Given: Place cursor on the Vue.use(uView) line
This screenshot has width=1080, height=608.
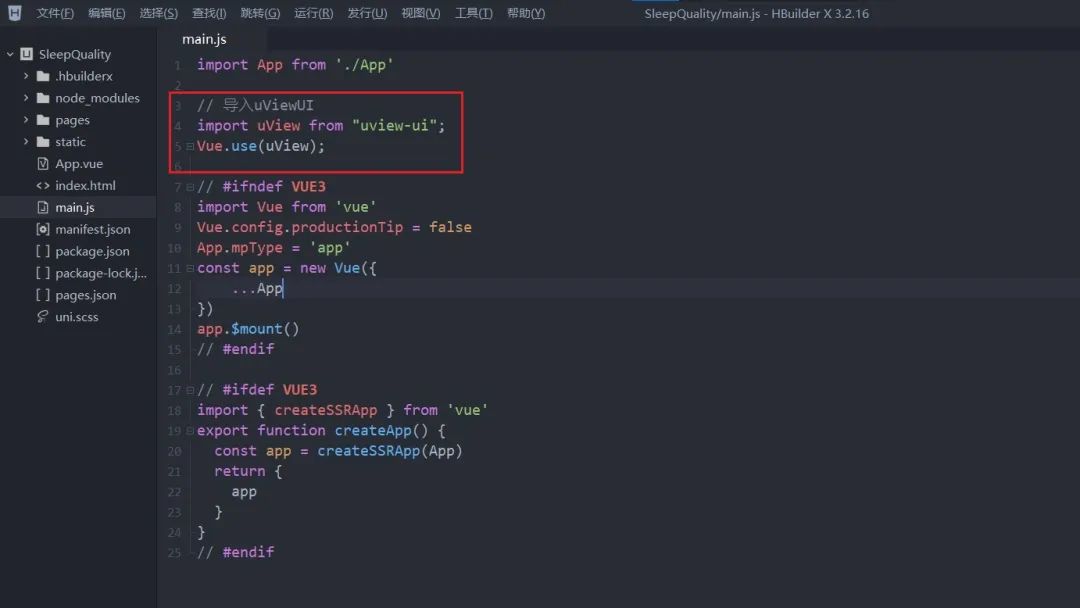Looking at the screenshot, I should (261, 146).
